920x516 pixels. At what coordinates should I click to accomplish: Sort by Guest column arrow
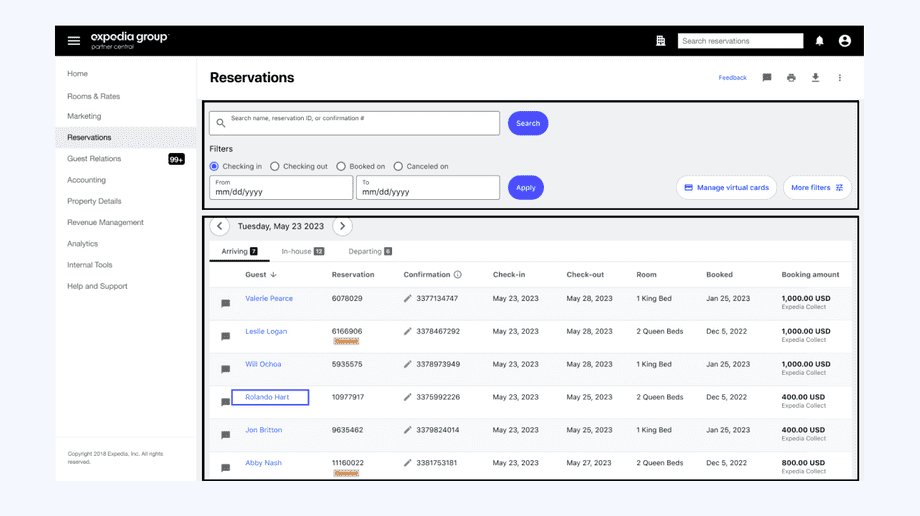273,274
